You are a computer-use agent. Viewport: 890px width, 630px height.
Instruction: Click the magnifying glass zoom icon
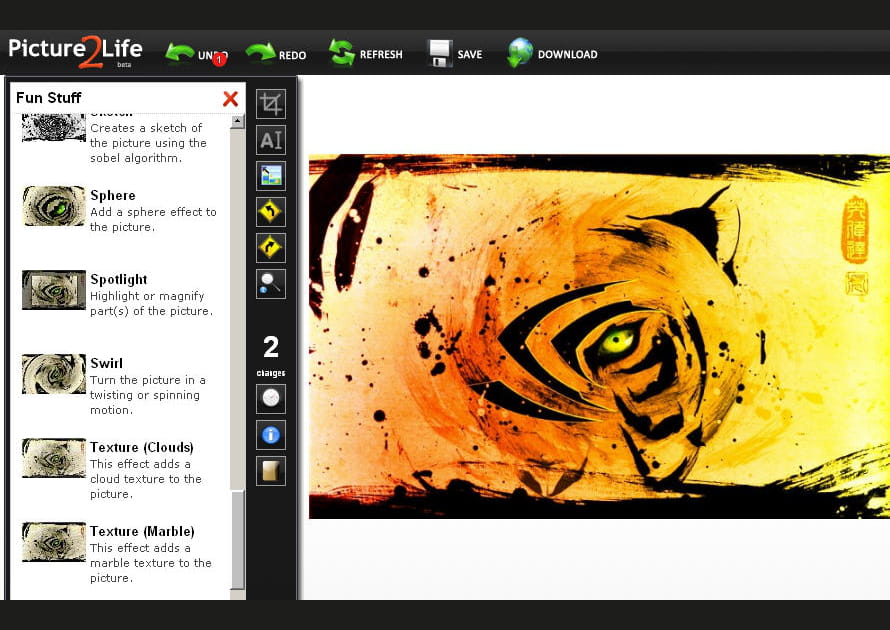point(271,283)
